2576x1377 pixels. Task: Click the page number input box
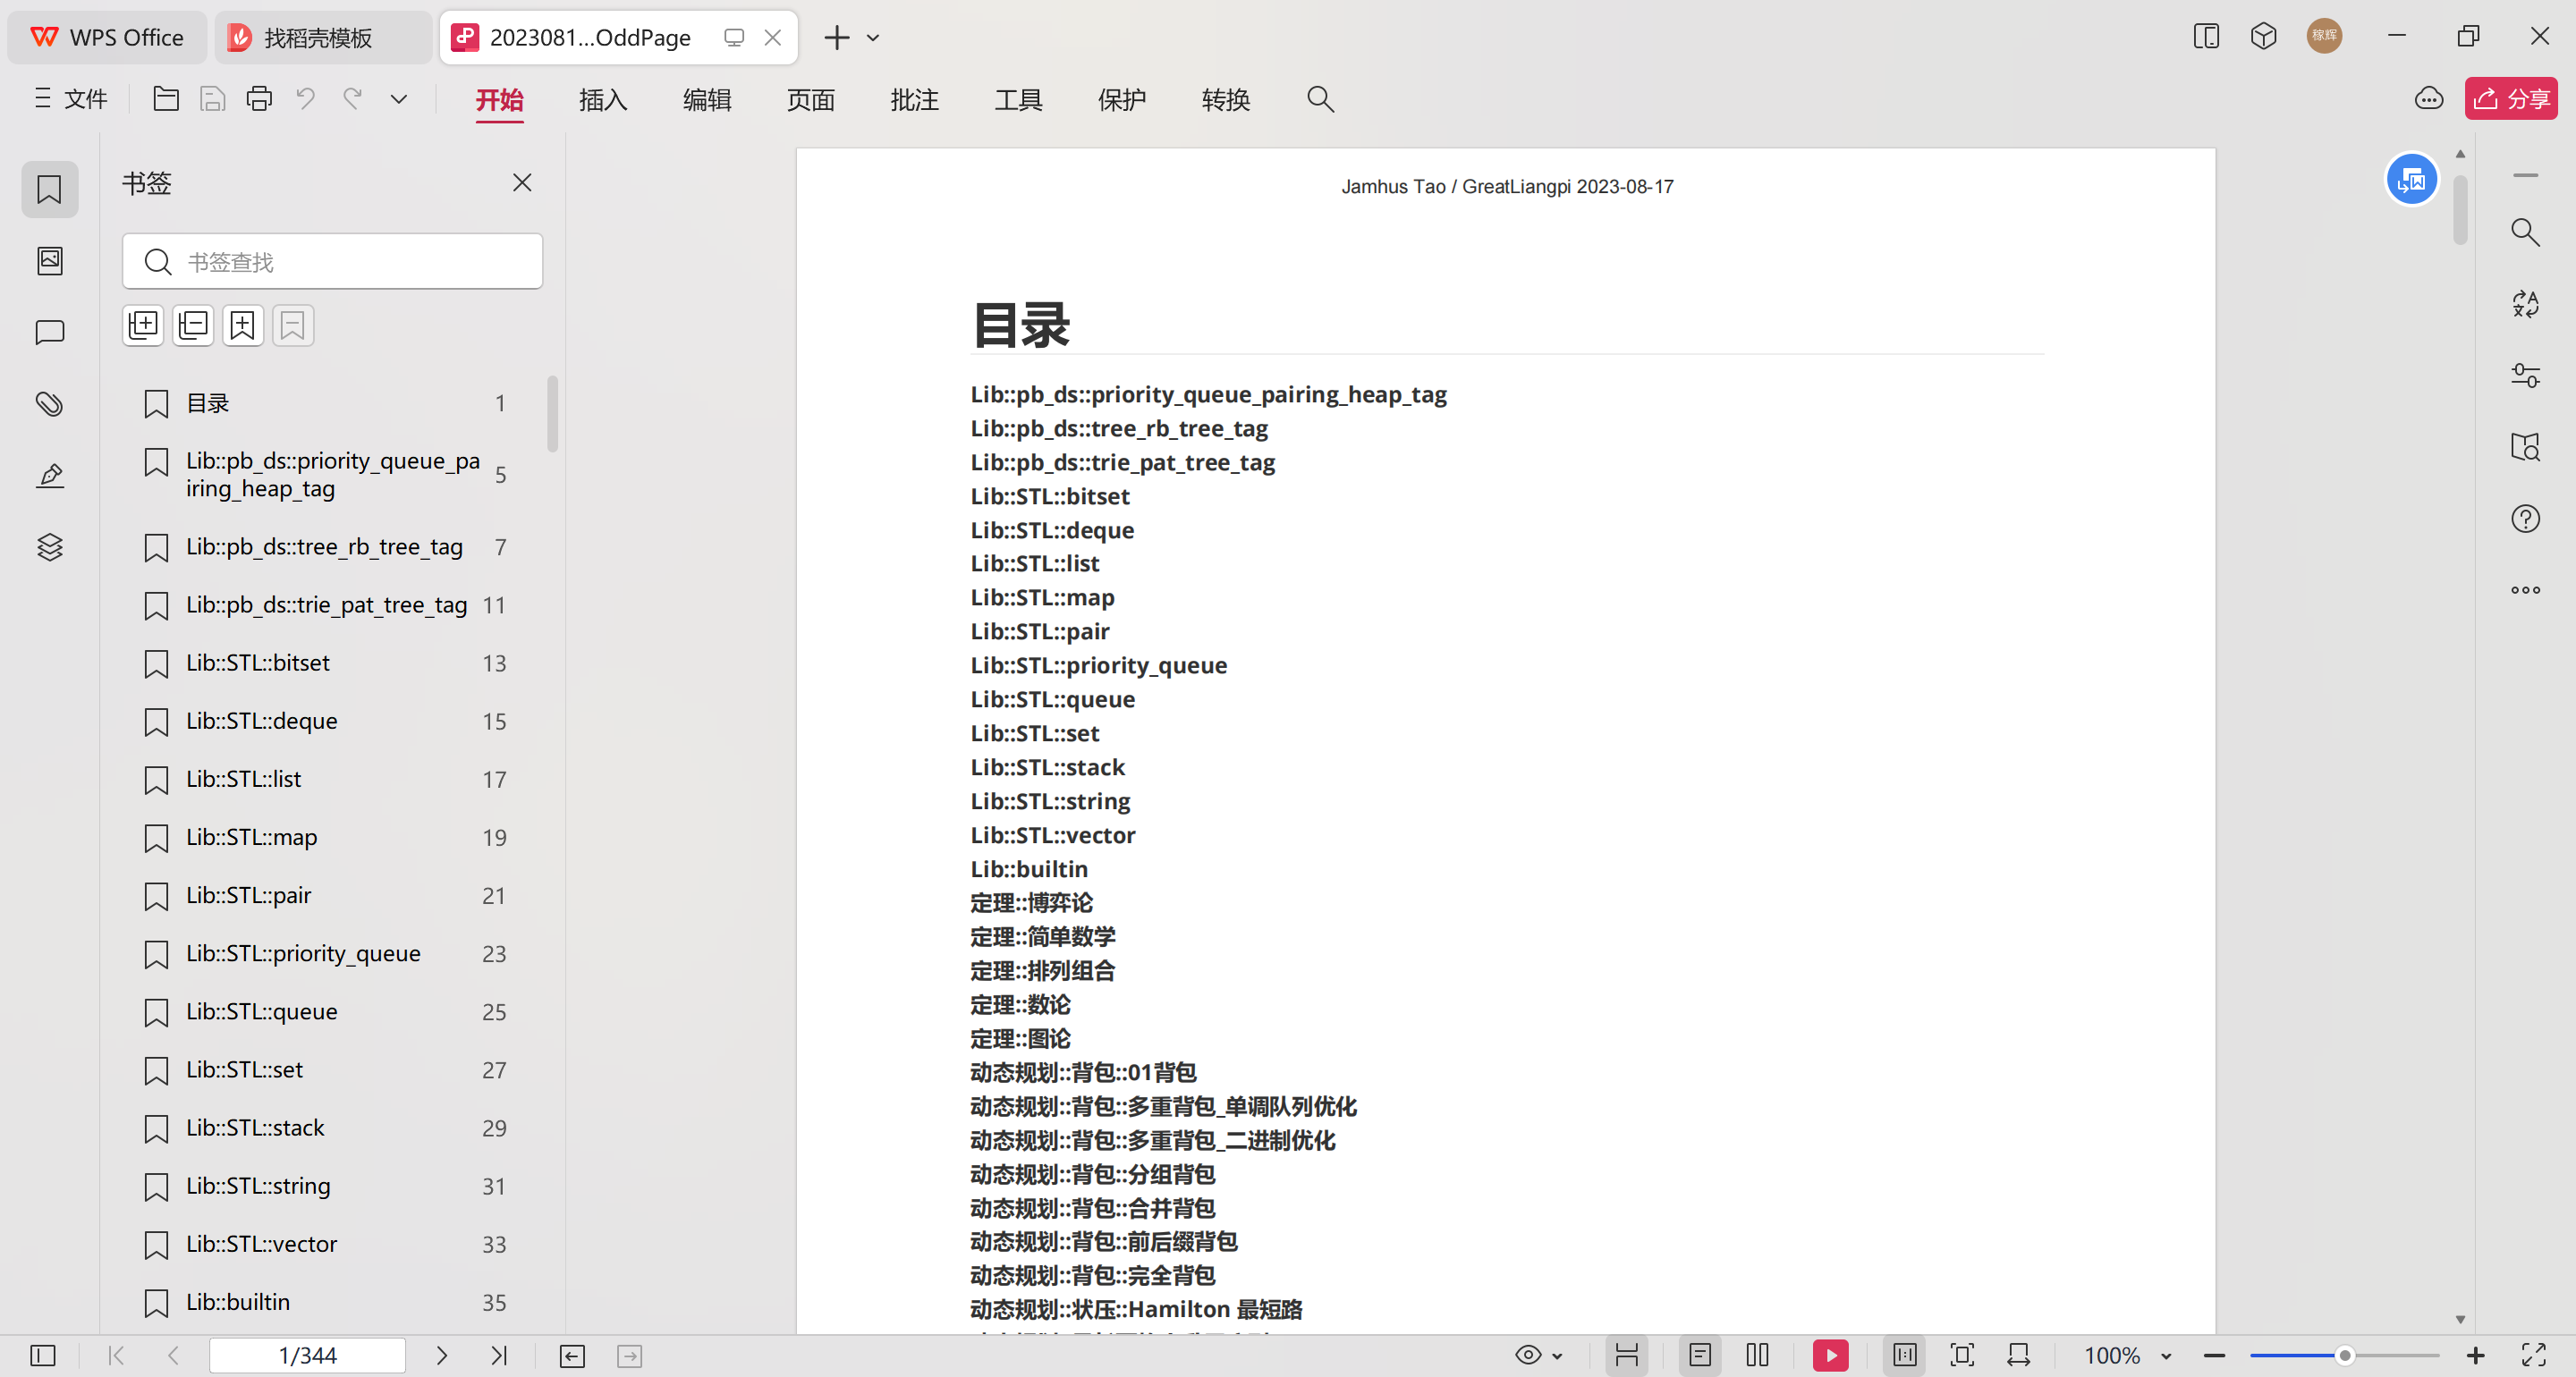pos(307,1355)
